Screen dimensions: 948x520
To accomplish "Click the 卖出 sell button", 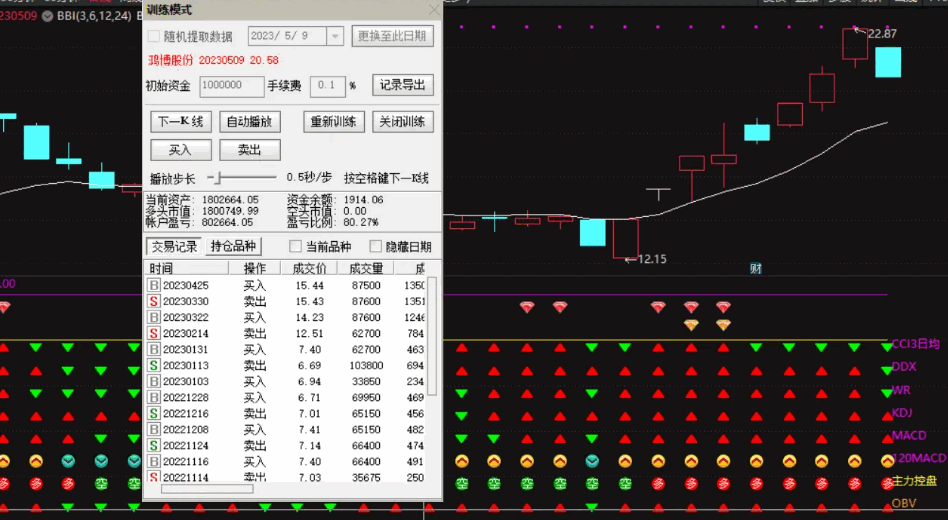I will [250, 149].
